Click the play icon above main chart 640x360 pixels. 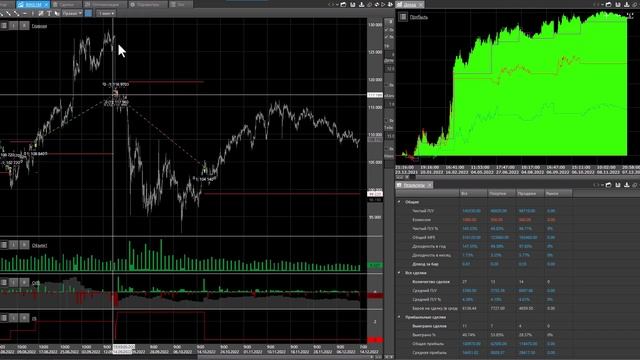pyautogui.click(x=383, y=4)
